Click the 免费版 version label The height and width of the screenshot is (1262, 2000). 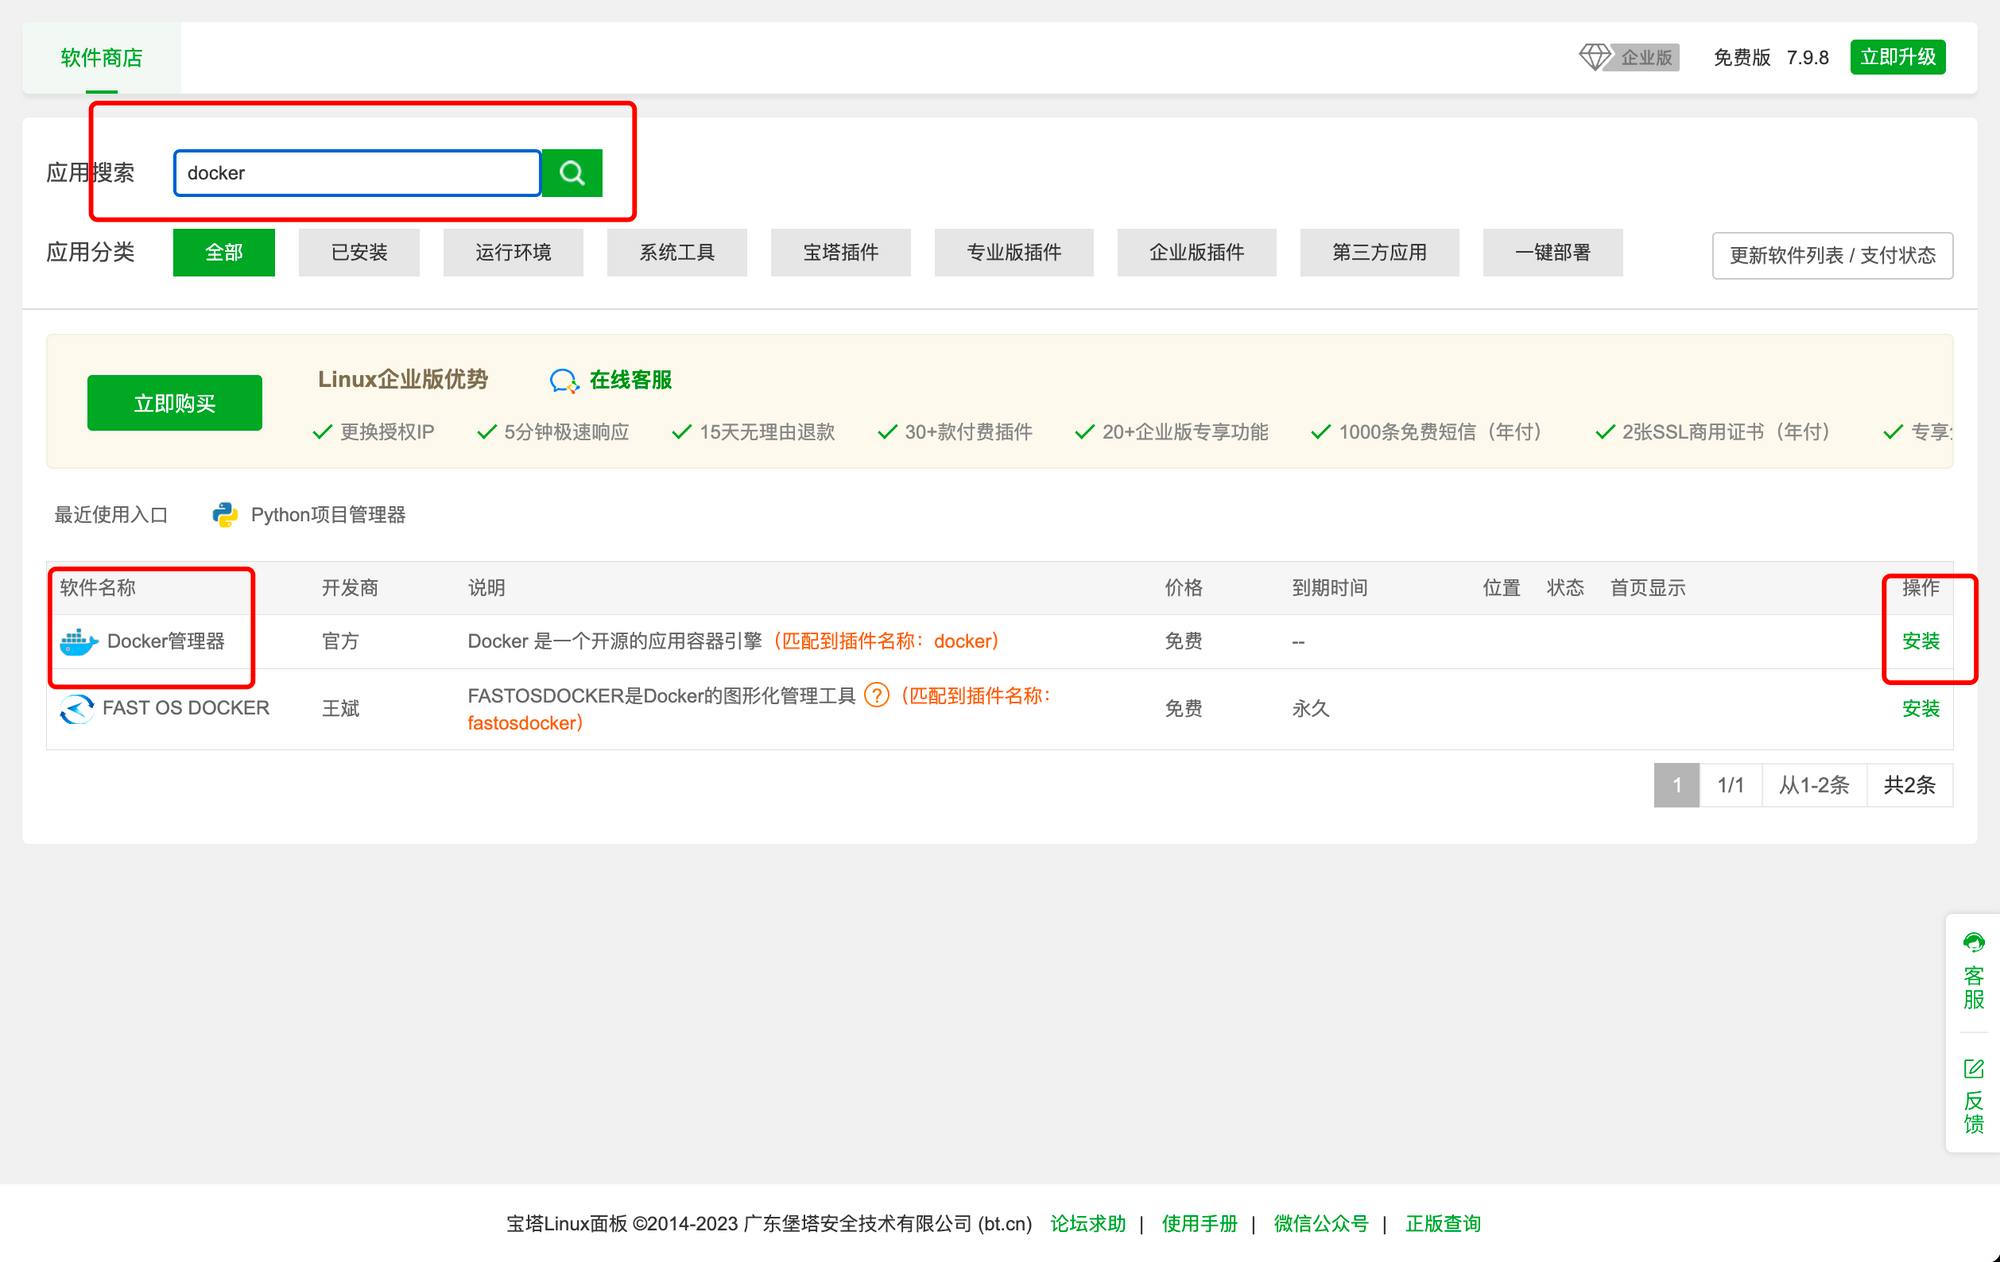pos(1742,58)
